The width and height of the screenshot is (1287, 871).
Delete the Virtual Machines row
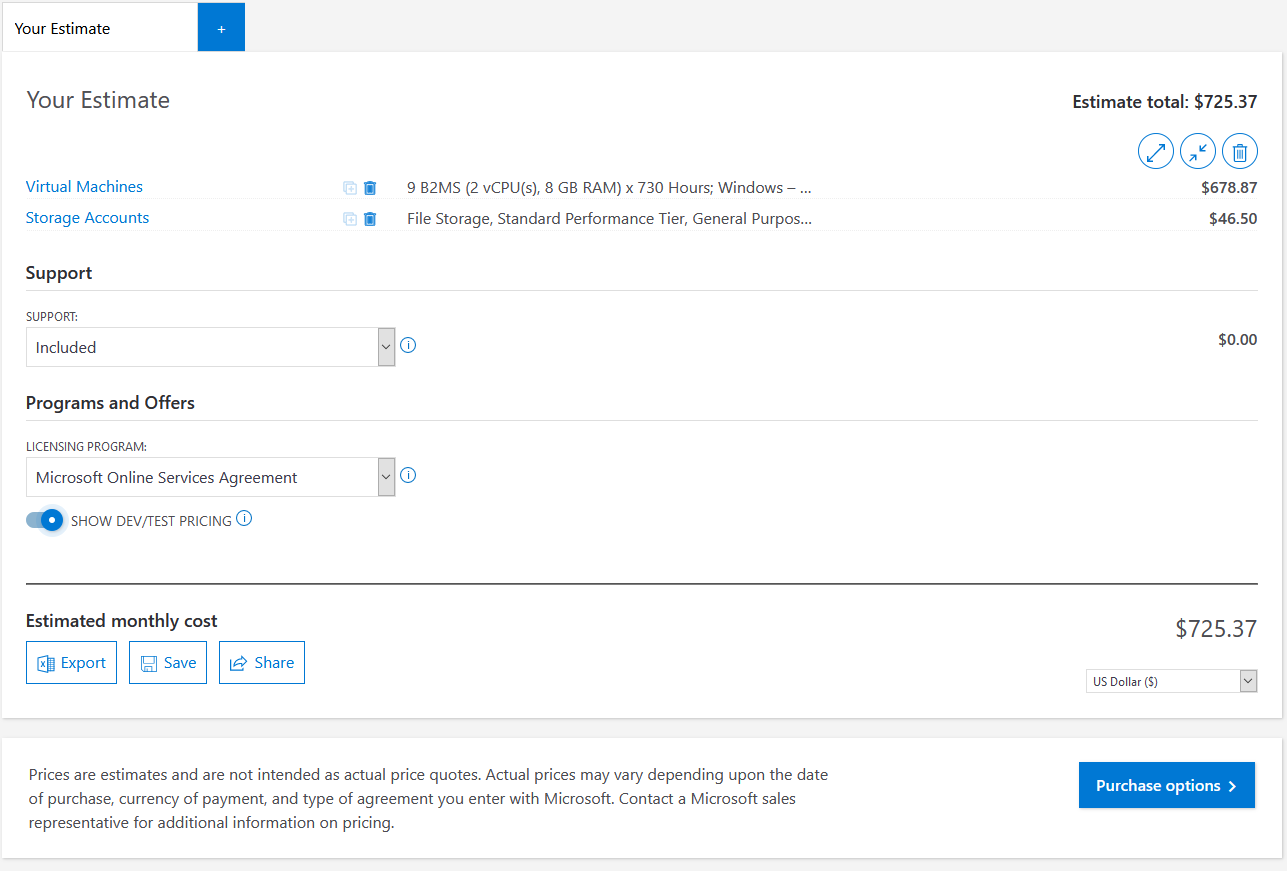click(370, 188)
